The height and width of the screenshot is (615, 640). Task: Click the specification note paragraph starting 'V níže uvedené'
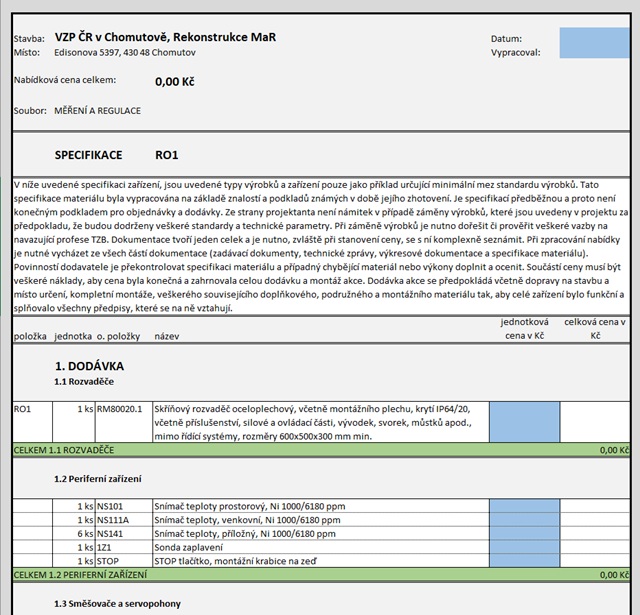[321, 246]
